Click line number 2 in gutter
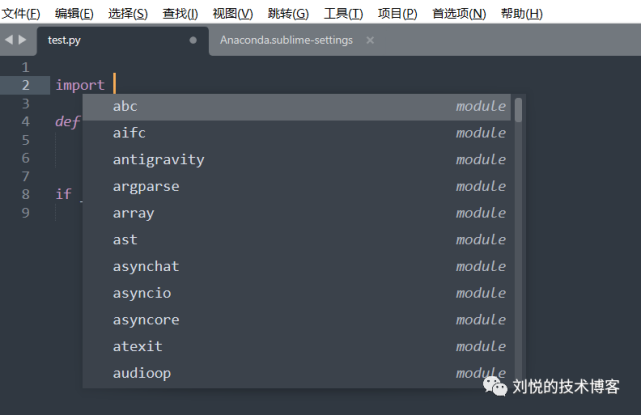The image size is (641, 415). coord(25,85)
